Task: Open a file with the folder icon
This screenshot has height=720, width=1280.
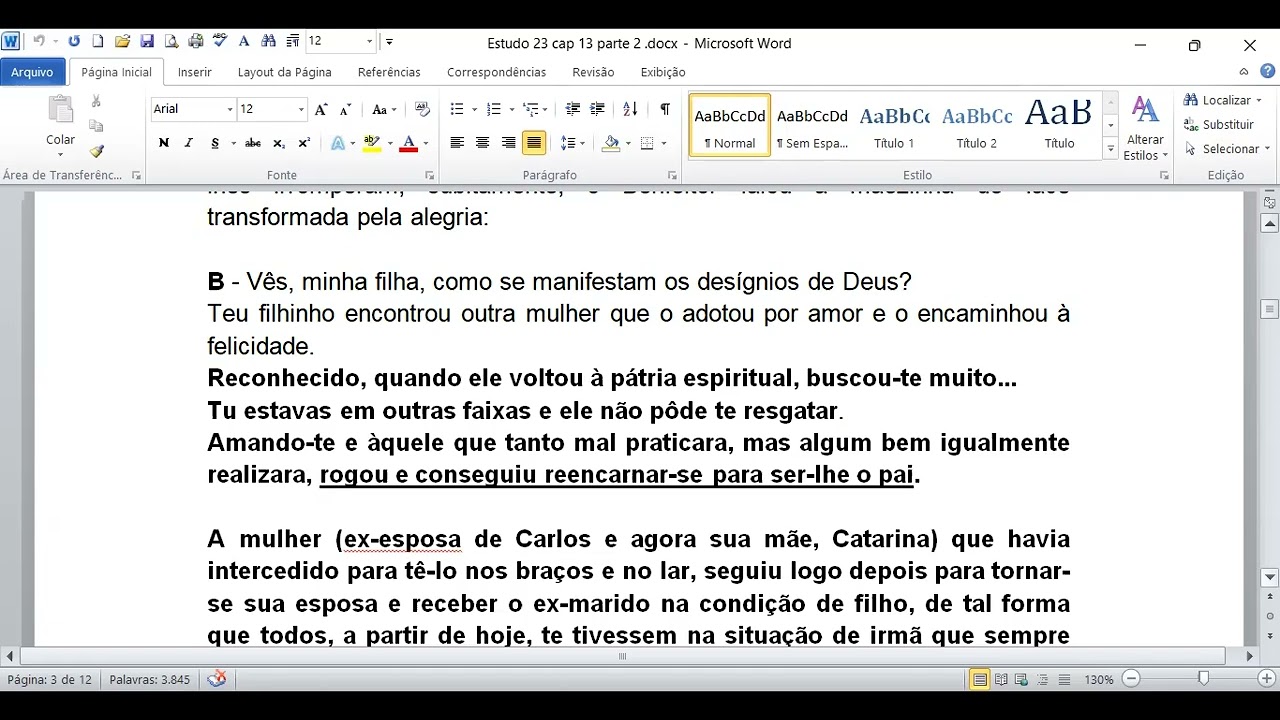Action: (x=122, y=42)
